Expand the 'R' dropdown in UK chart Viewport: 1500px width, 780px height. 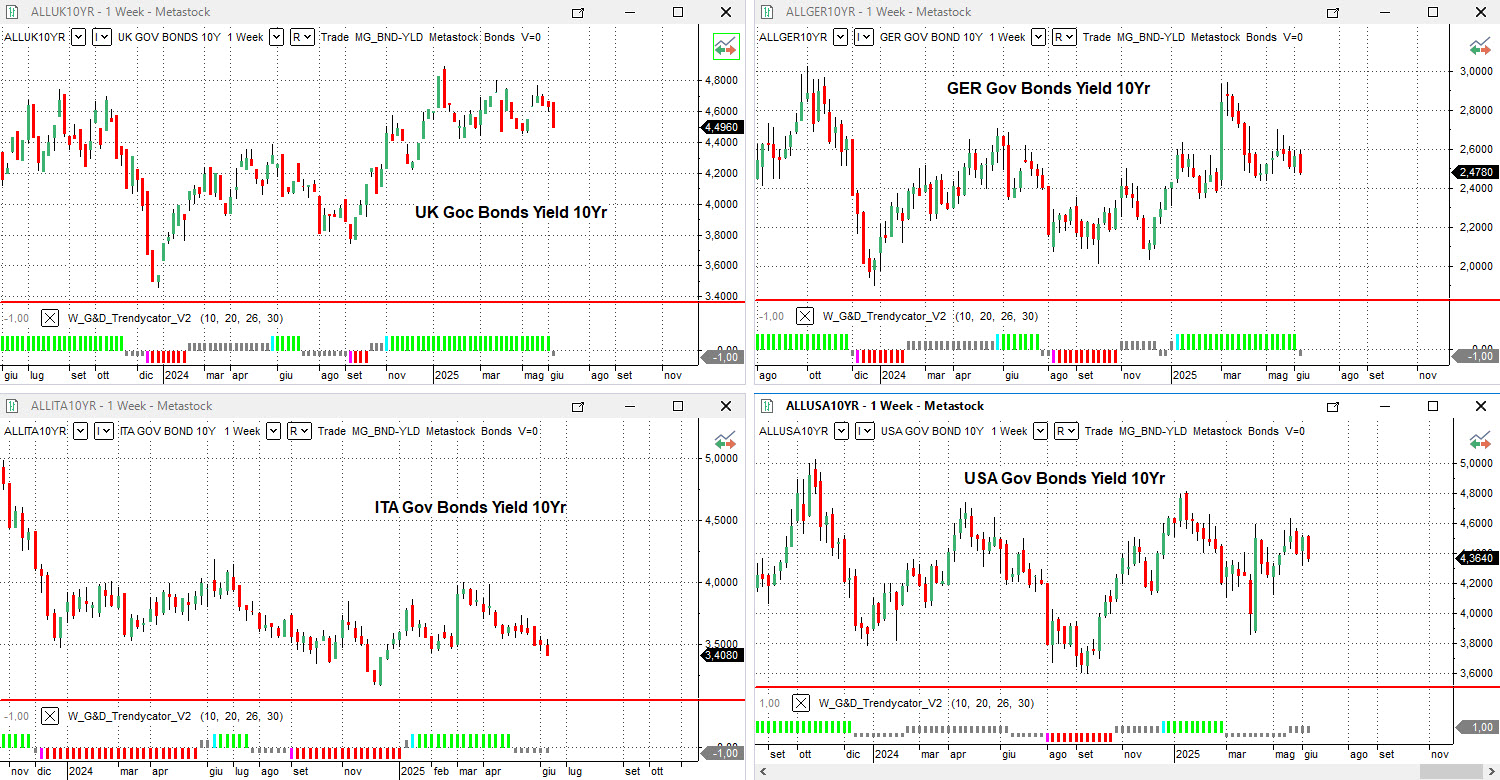point(303,37)
